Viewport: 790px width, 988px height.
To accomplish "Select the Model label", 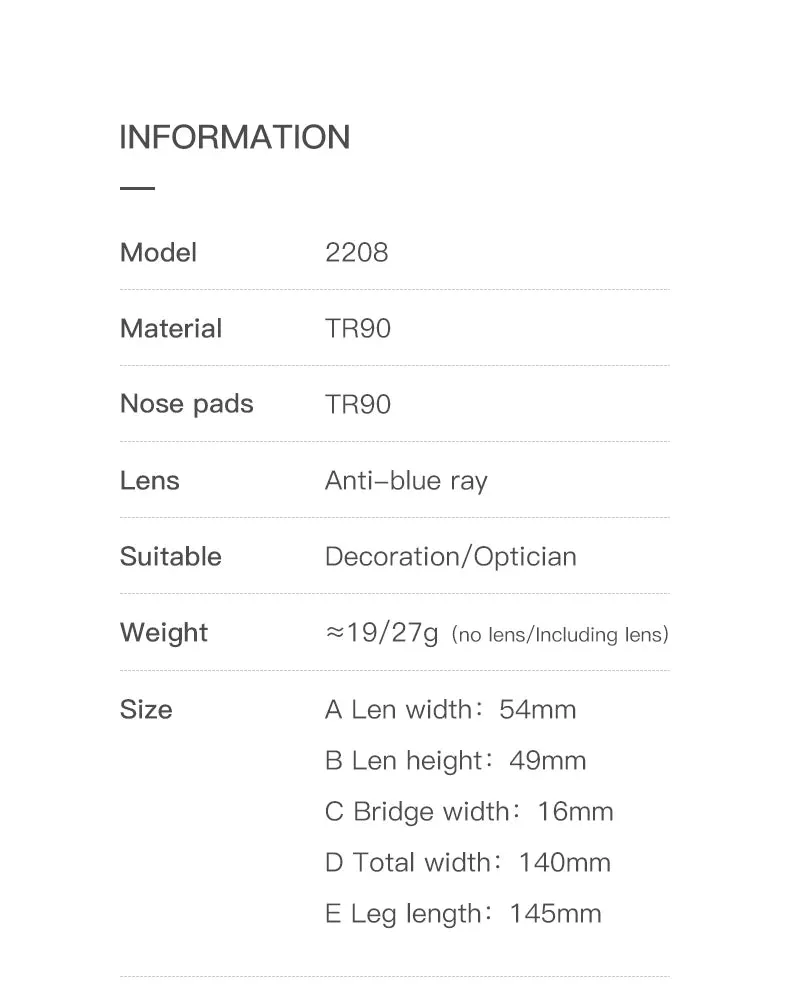I will pyautogui.click(x=159, y=253).
